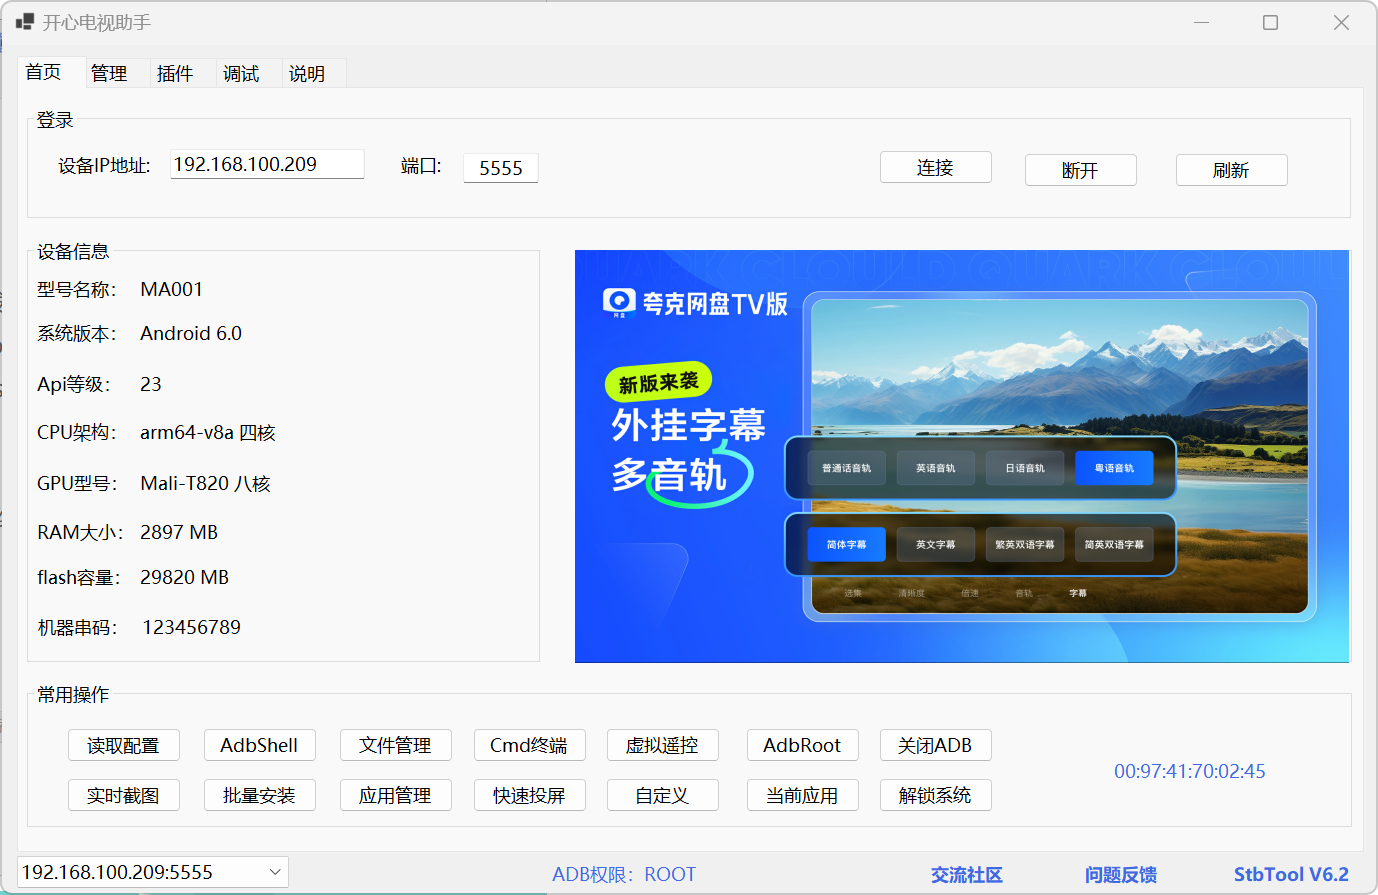Click the model name value MA001
This screenshot has width=1378, height=895.
pyautogui.click(x=172, y=290)
